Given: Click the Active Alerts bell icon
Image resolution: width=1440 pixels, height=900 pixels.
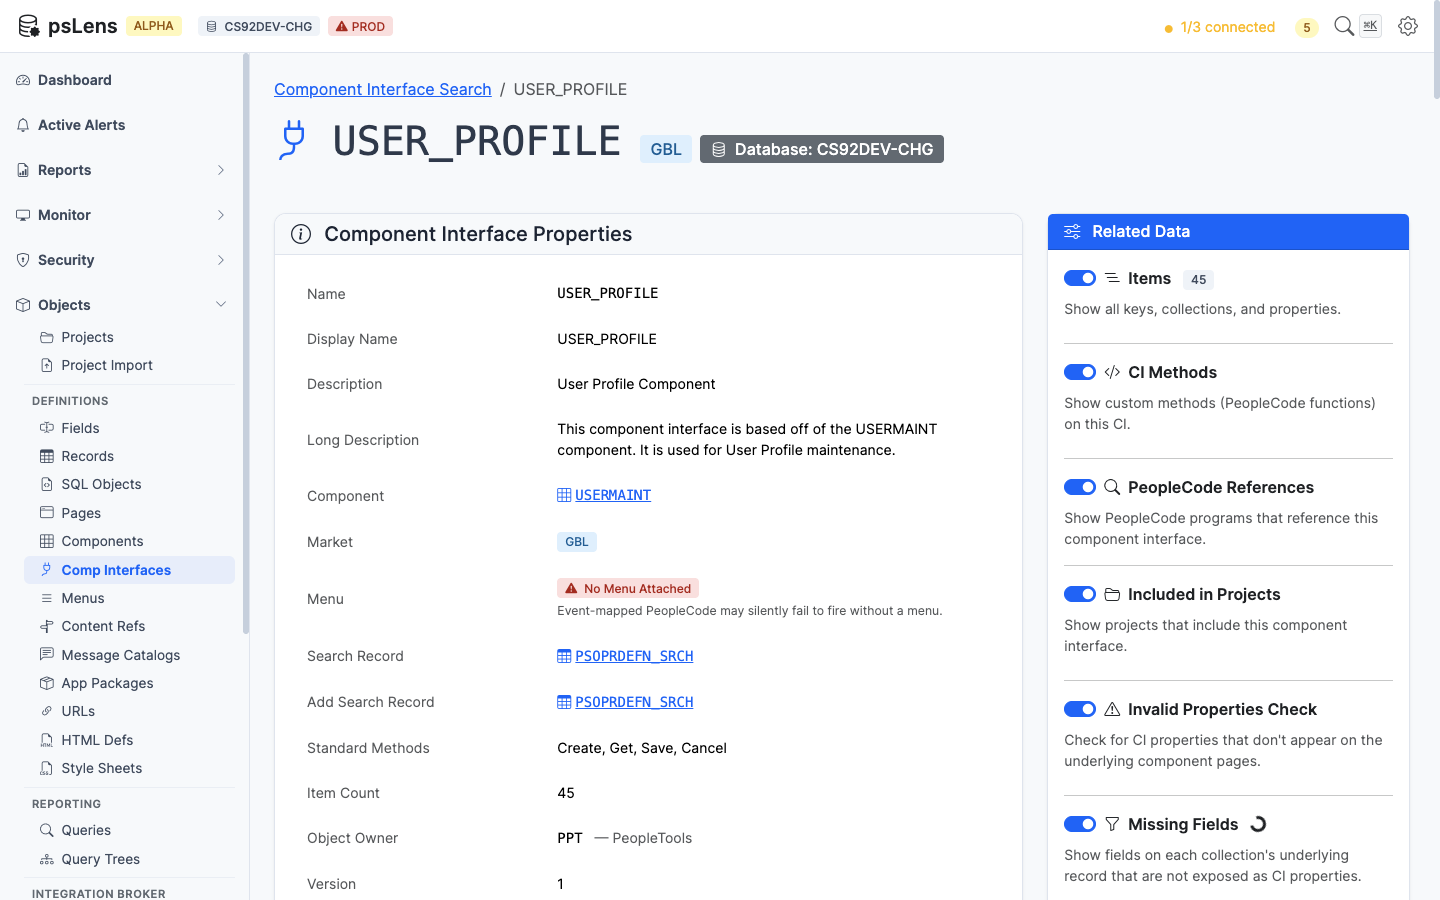Looking at the screenshot, I should (x=23, y=125).
